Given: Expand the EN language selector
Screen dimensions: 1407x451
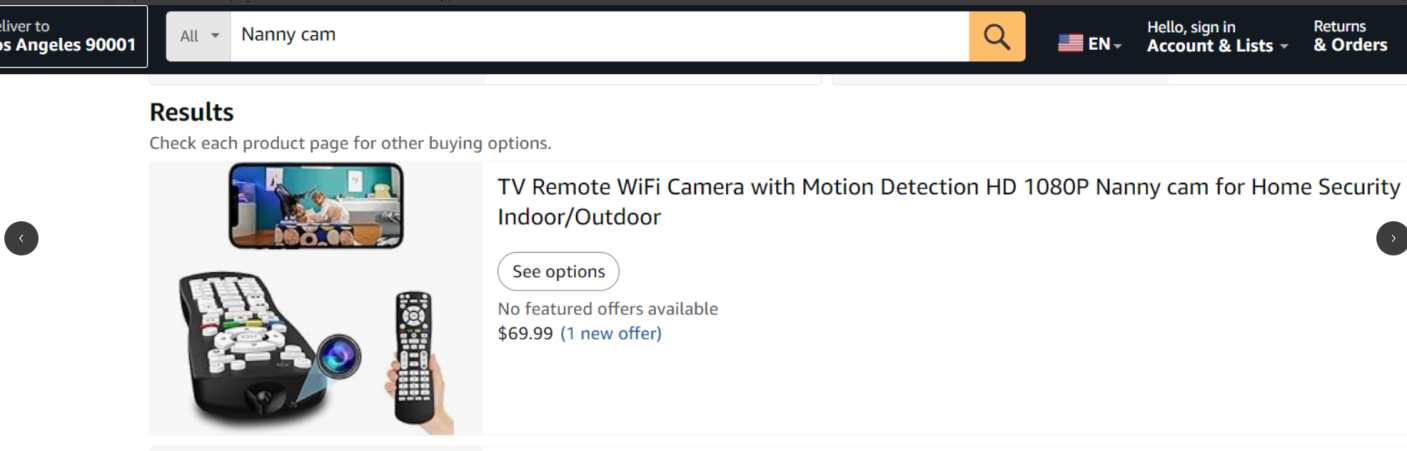Looking at the screenshot, I should [x=1104, y=44].
